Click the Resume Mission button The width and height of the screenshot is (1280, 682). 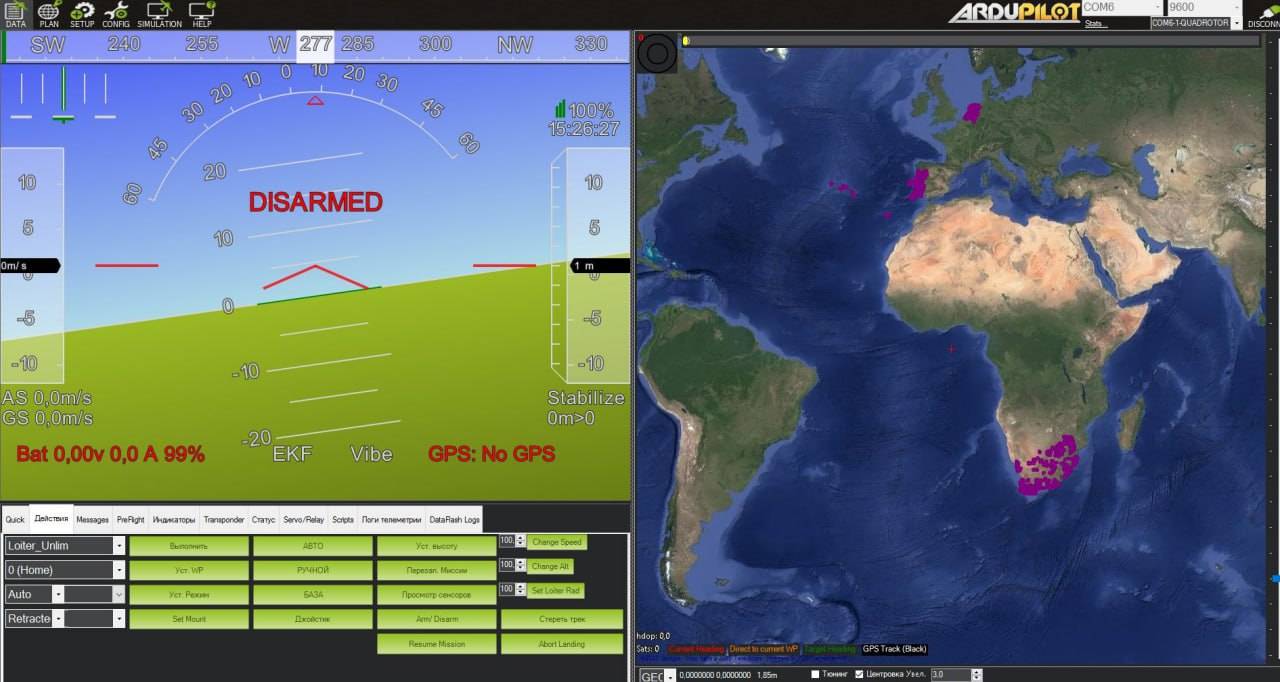pos(437,644)
